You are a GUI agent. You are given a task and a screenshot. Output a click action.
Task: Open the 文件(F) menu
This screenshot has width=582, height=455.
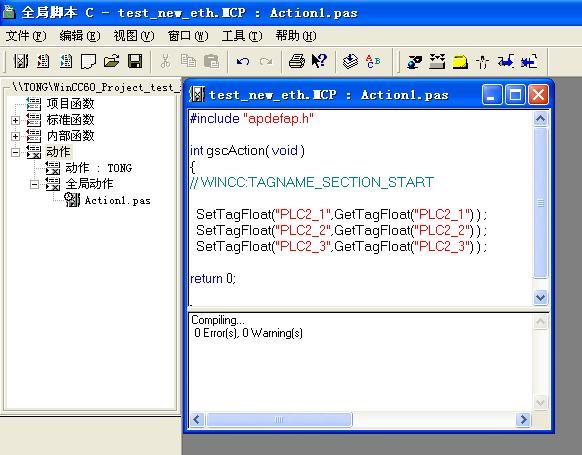tap(26, 36)
